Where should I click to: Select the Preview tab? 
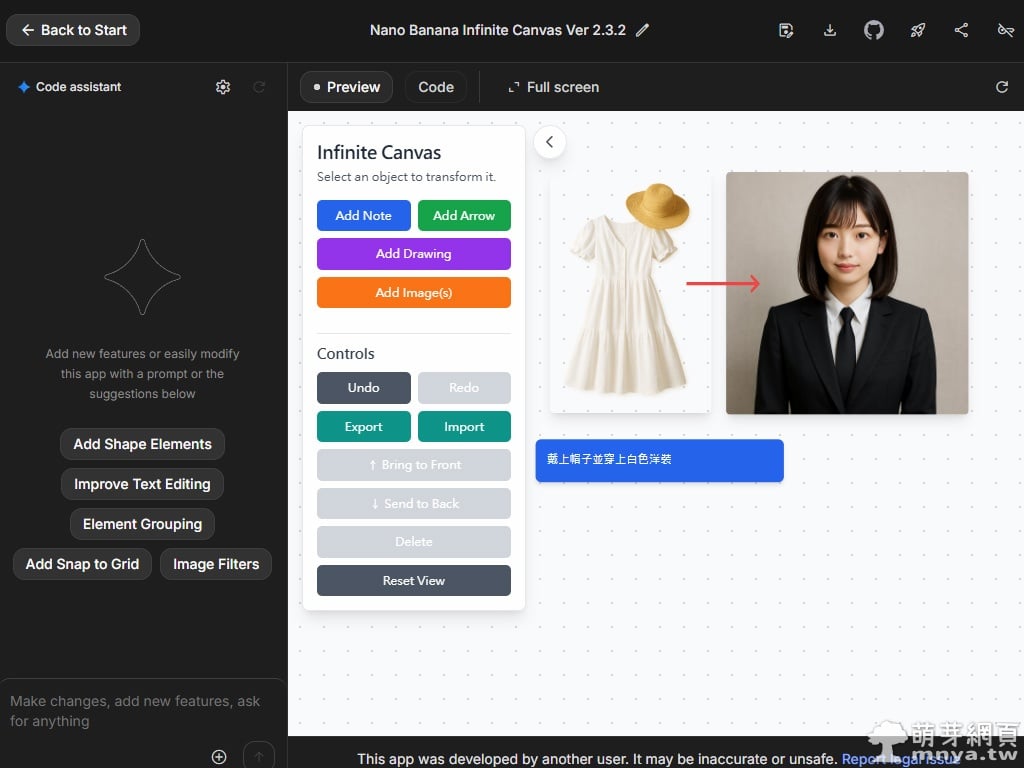coord(346,87)
